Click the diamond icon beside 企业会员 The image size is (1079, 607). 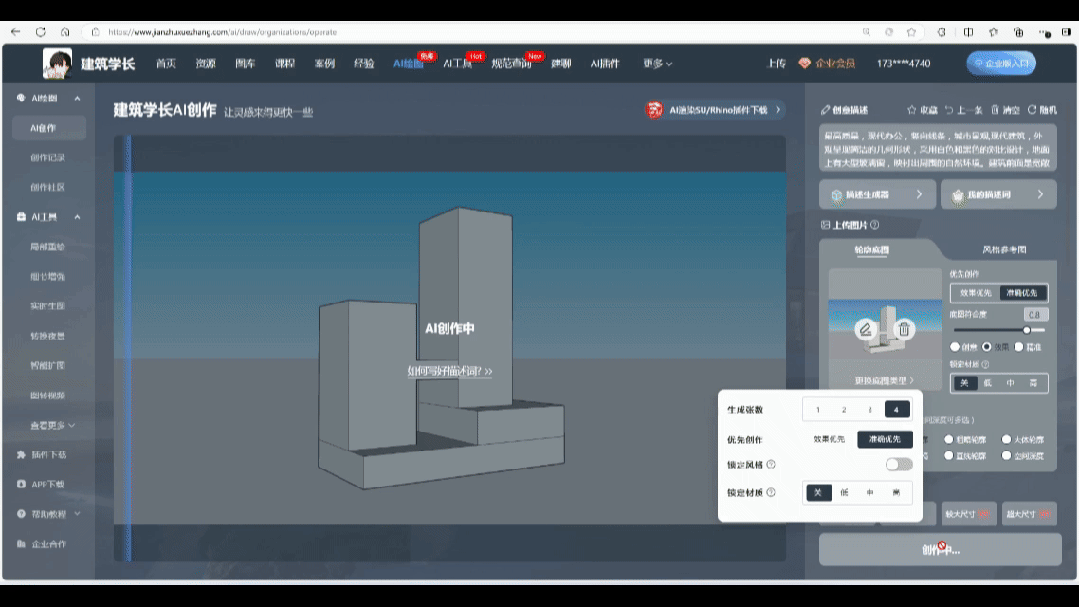tap(804, 63)
